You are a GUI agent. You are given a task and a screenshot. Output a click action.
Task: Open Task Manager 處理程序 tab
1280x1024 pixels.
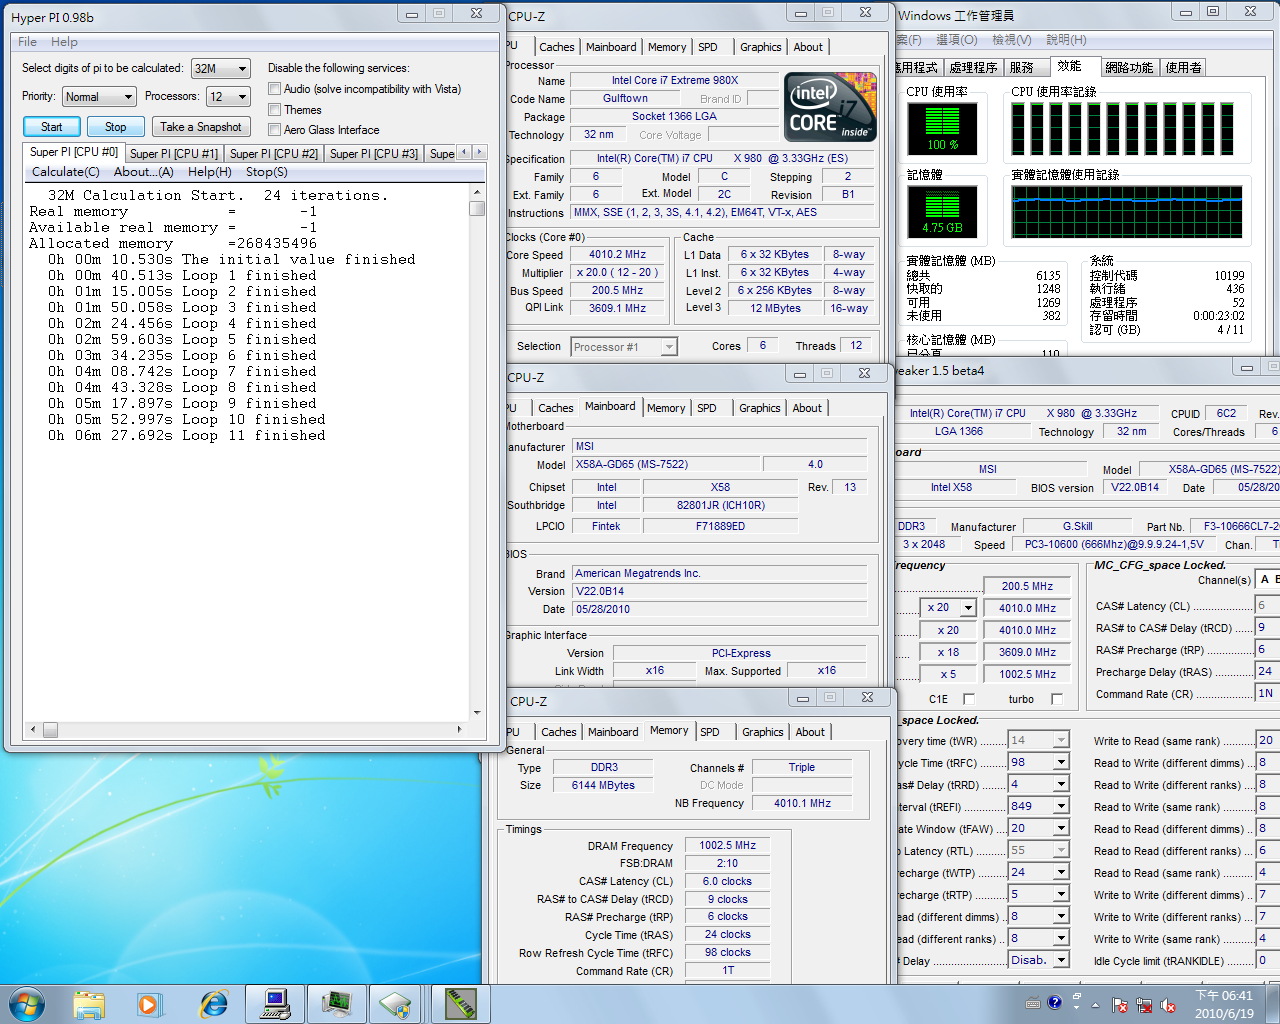point(973,68)
